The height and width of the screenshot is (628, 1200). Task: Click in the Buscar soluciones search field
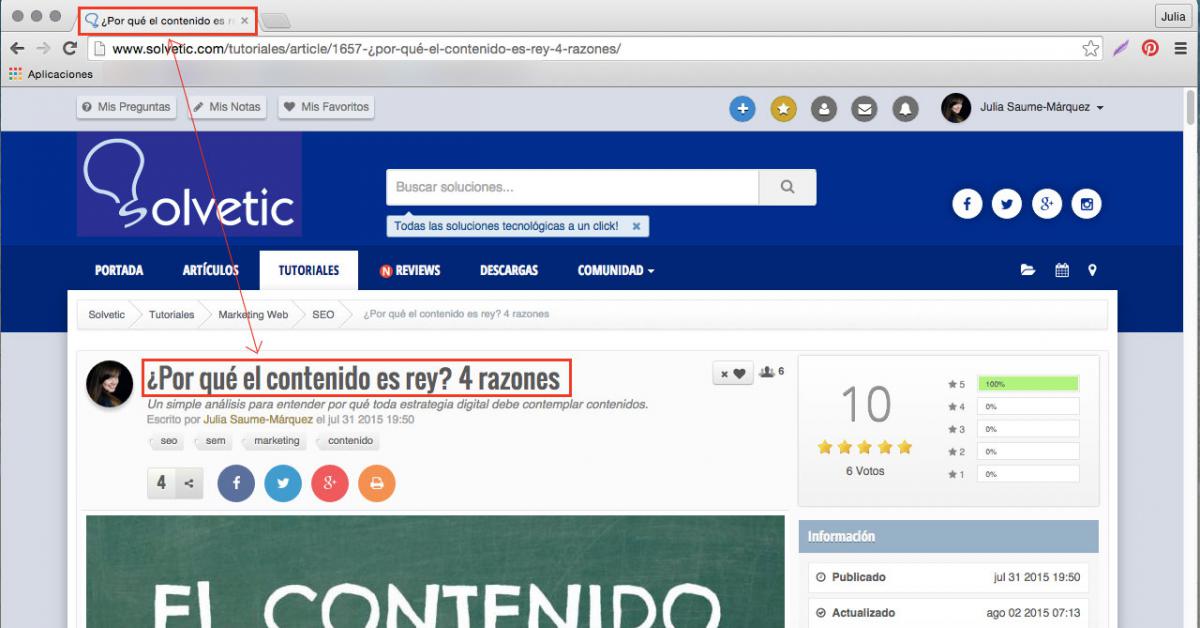[572, 187]
